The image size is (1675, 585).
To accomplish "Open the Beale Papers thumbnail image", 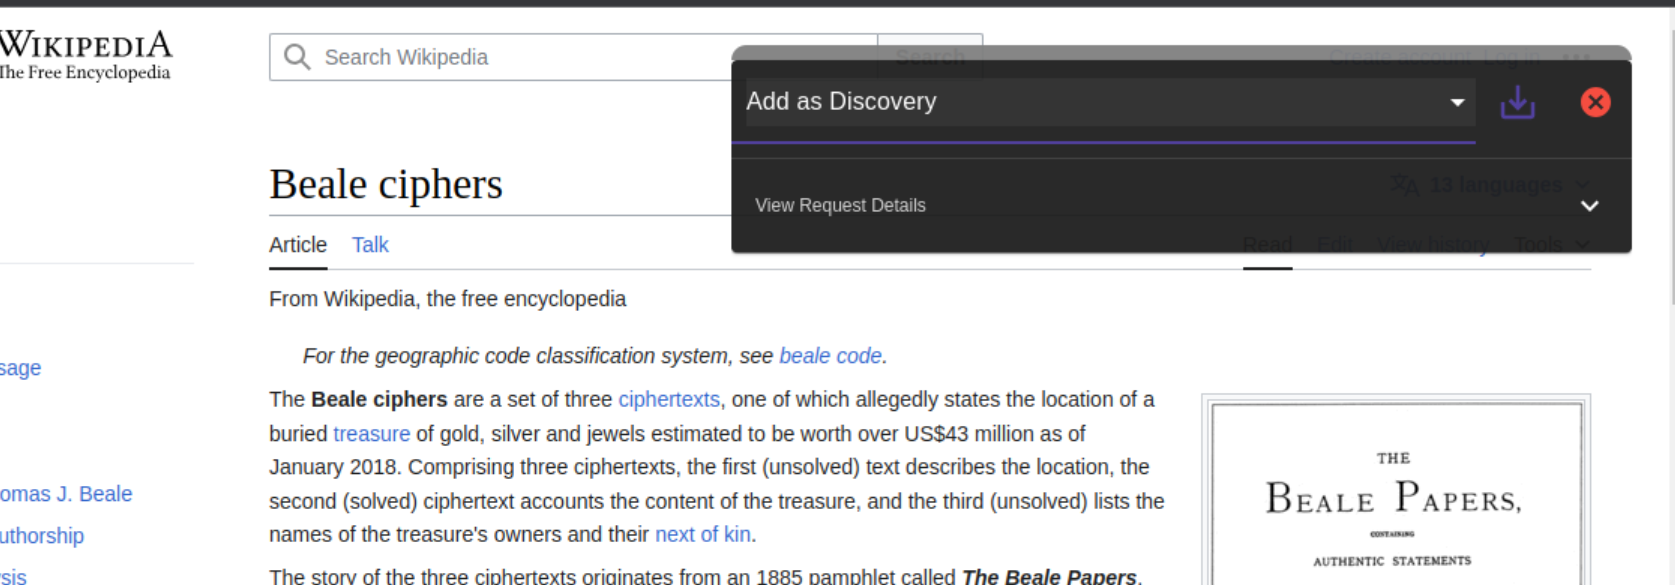I will click(x=1396, y=492).
